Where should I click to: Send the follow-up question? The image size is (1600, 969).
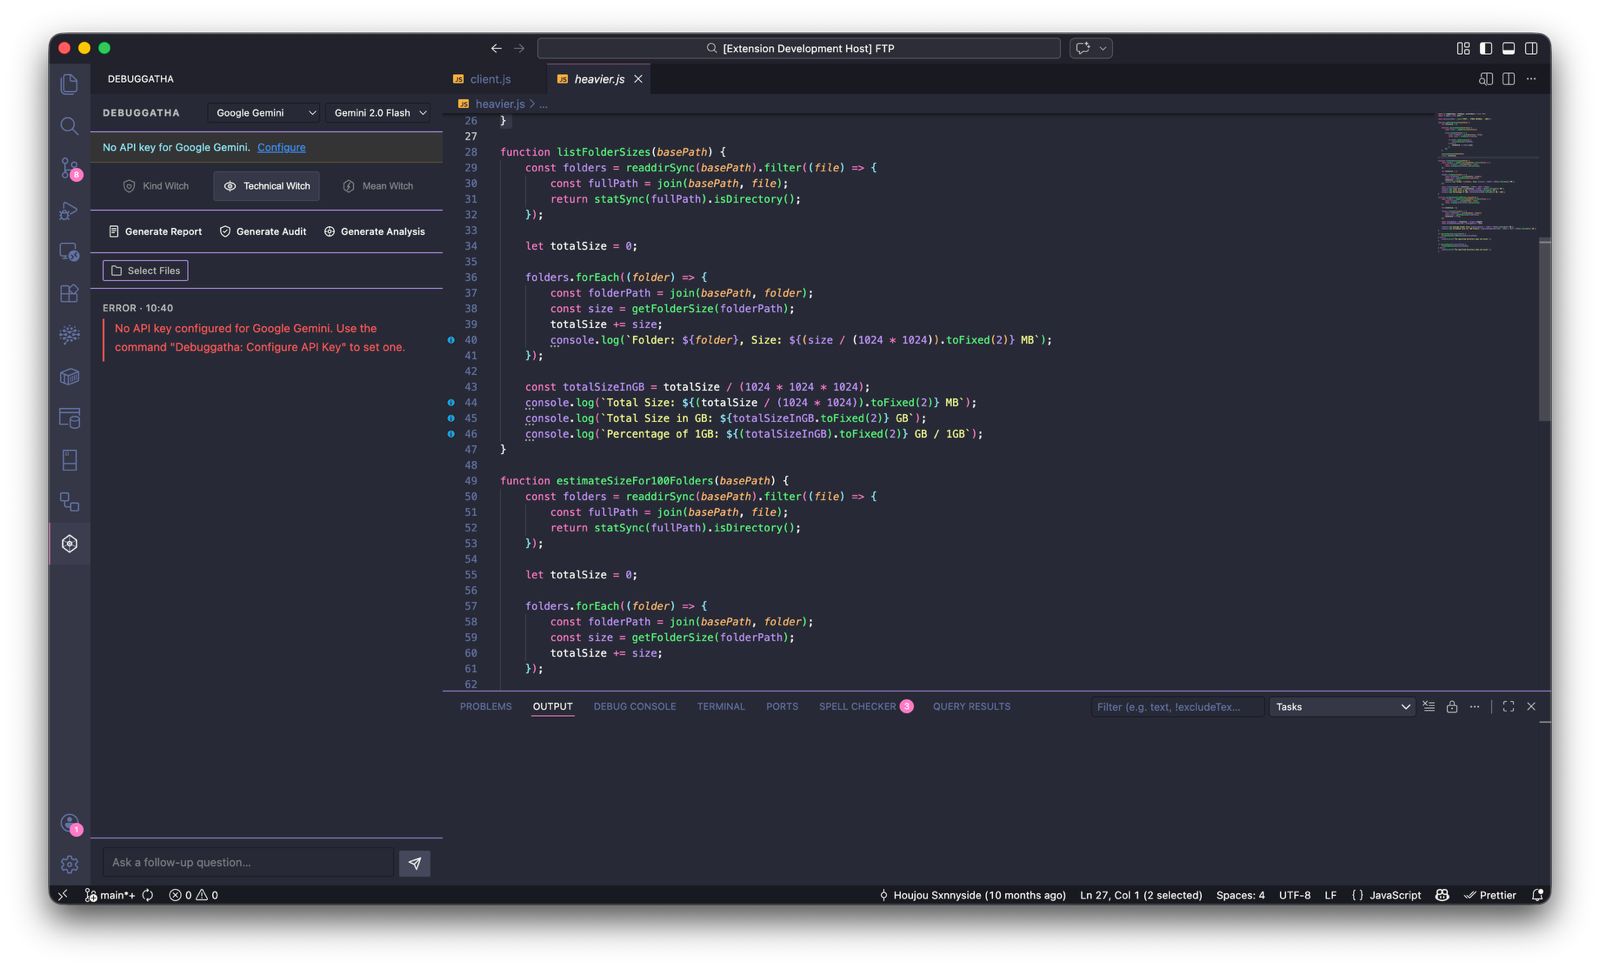(x=415, y=863)
